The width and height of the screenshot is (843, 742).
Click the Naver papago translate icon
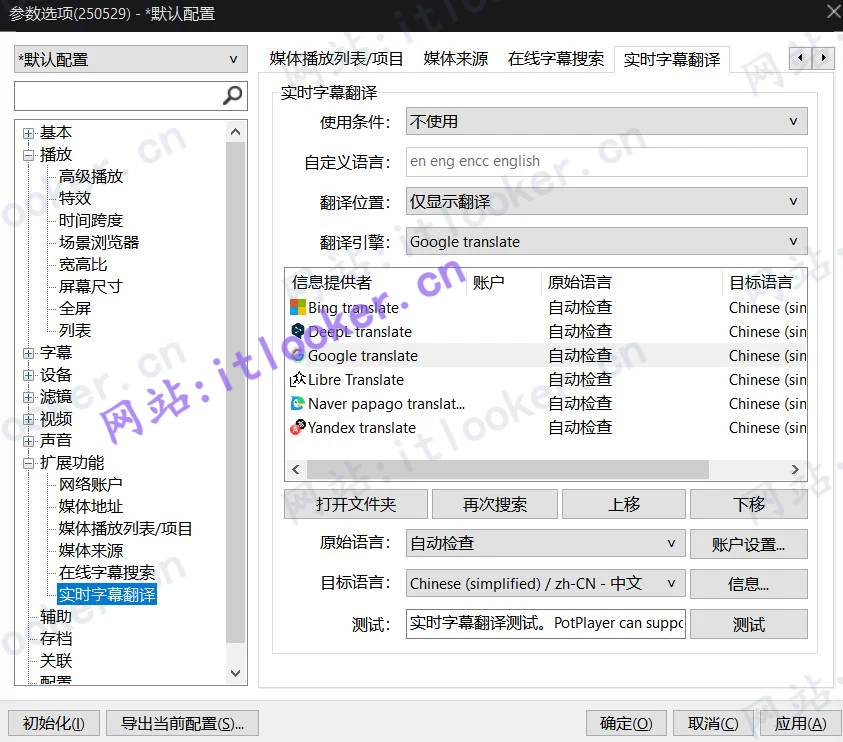click(298, 404)
